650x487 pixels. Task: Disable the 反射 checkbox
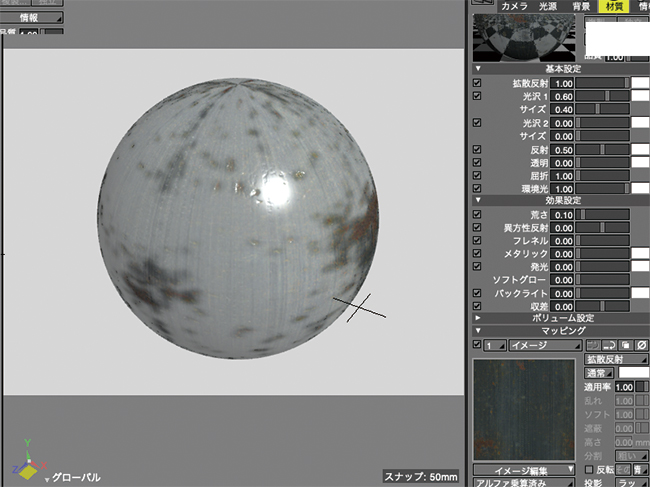tap(477, 149)
